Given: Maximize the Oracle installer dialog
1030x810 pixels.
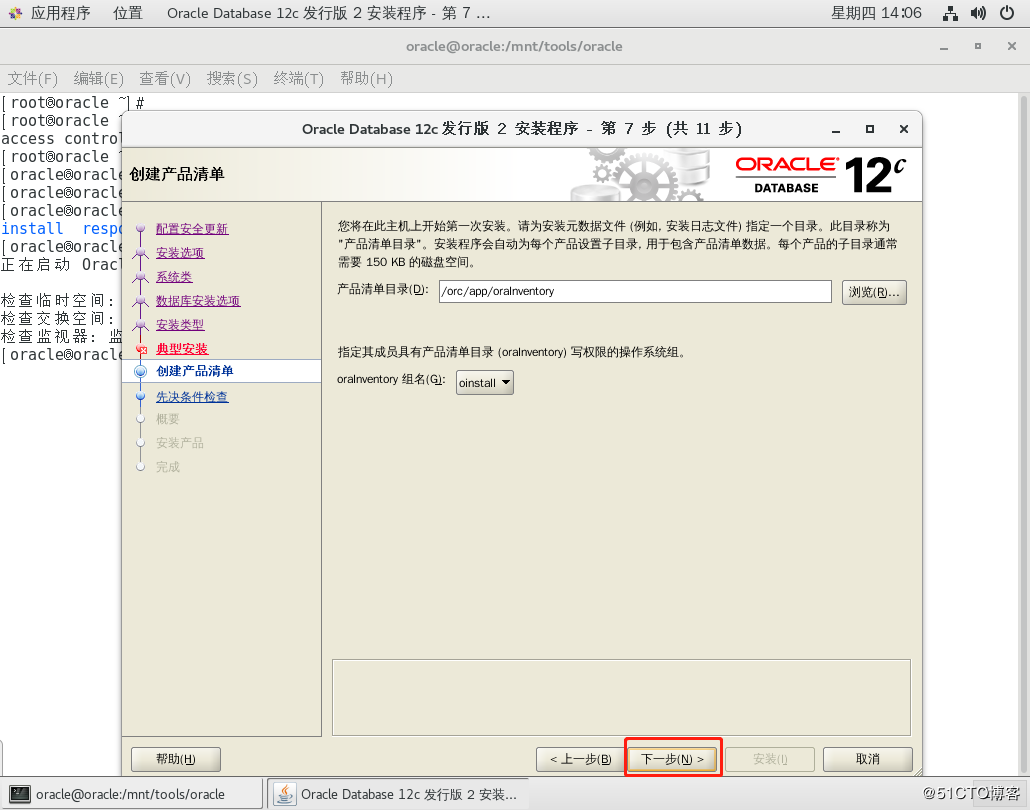Looking at the screenshot, I should coord(870,129).
